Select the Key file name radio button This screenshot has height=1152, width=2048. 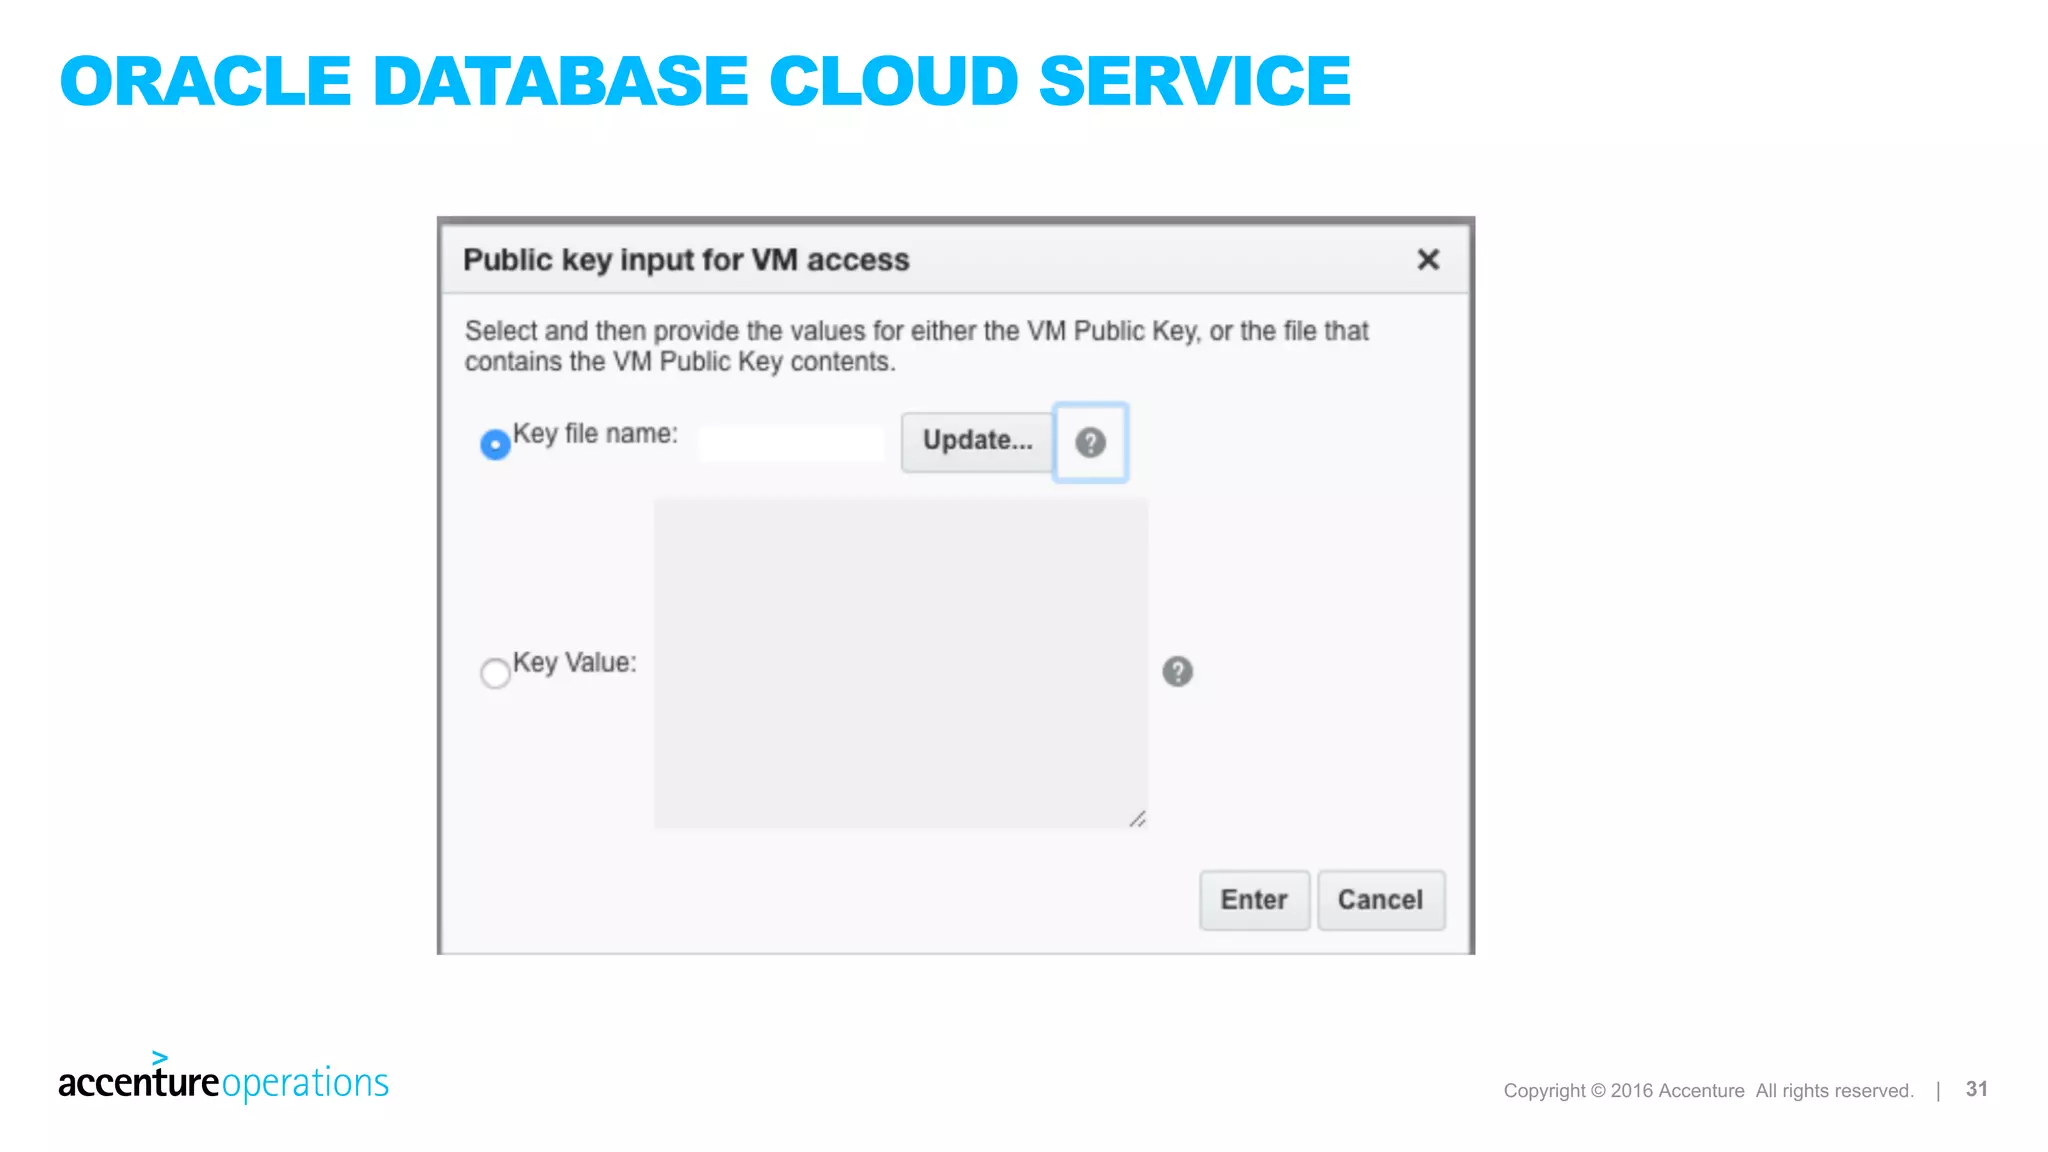point(495,444)
